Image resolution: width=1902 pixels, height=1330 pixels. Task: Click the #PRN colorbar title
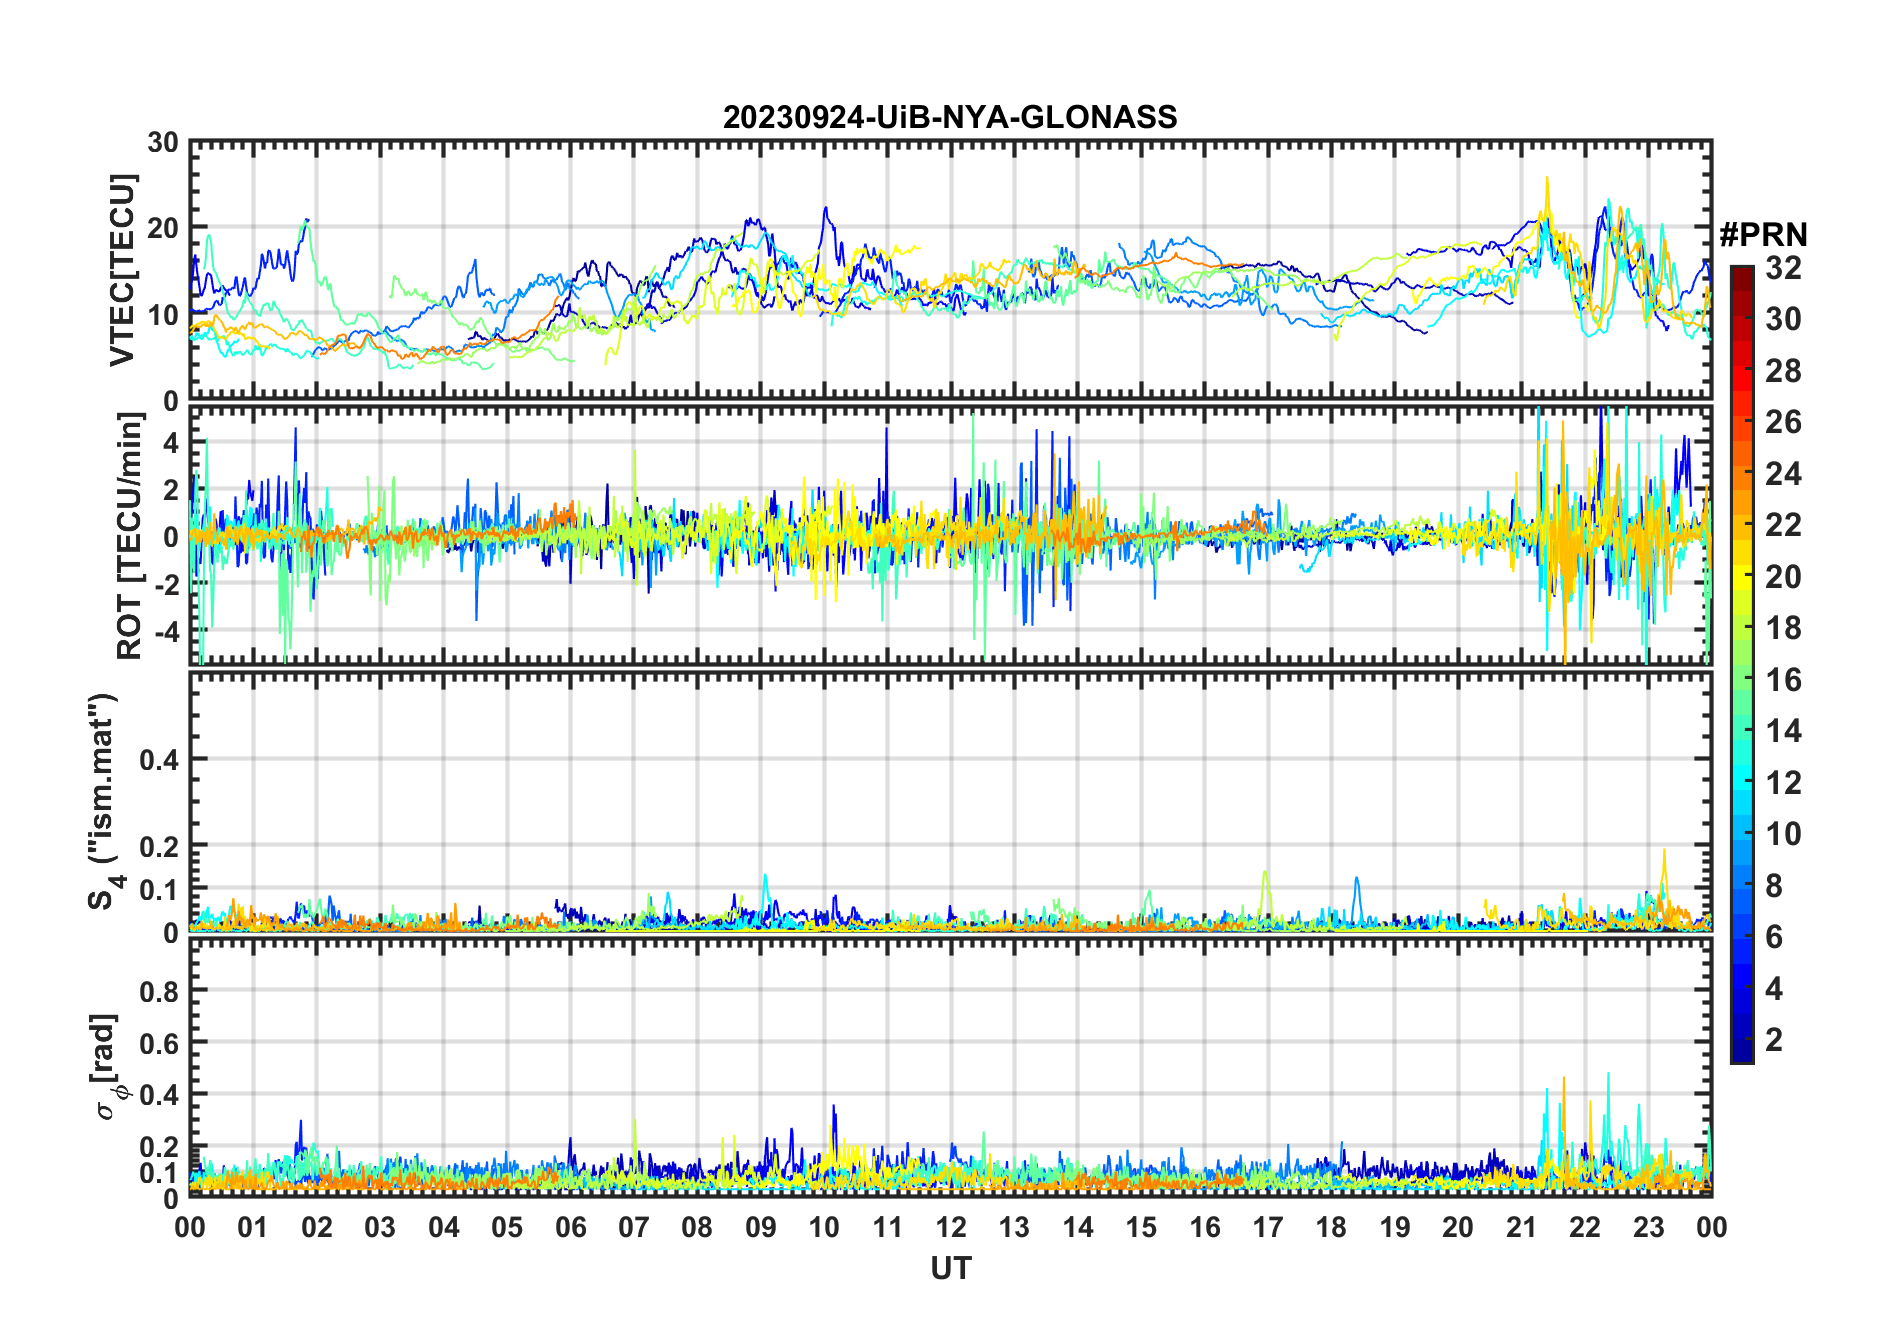pos(1763,235)
